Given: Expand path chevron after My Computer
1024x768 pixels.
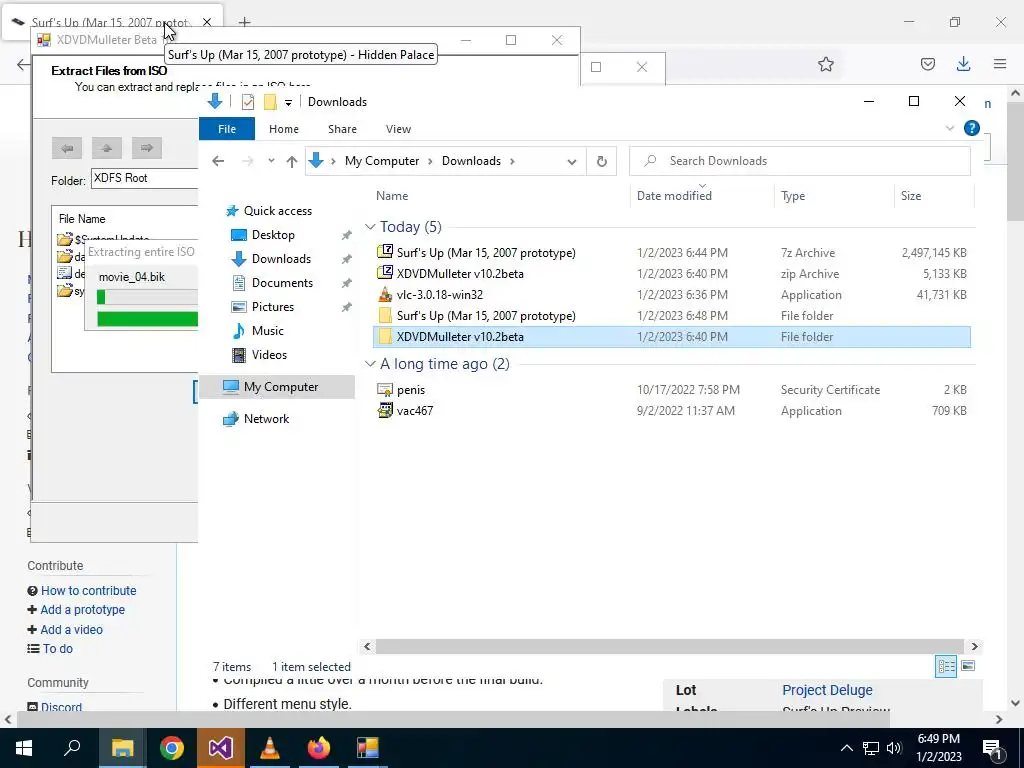Looking at the screenshot, I should (430, 161).
